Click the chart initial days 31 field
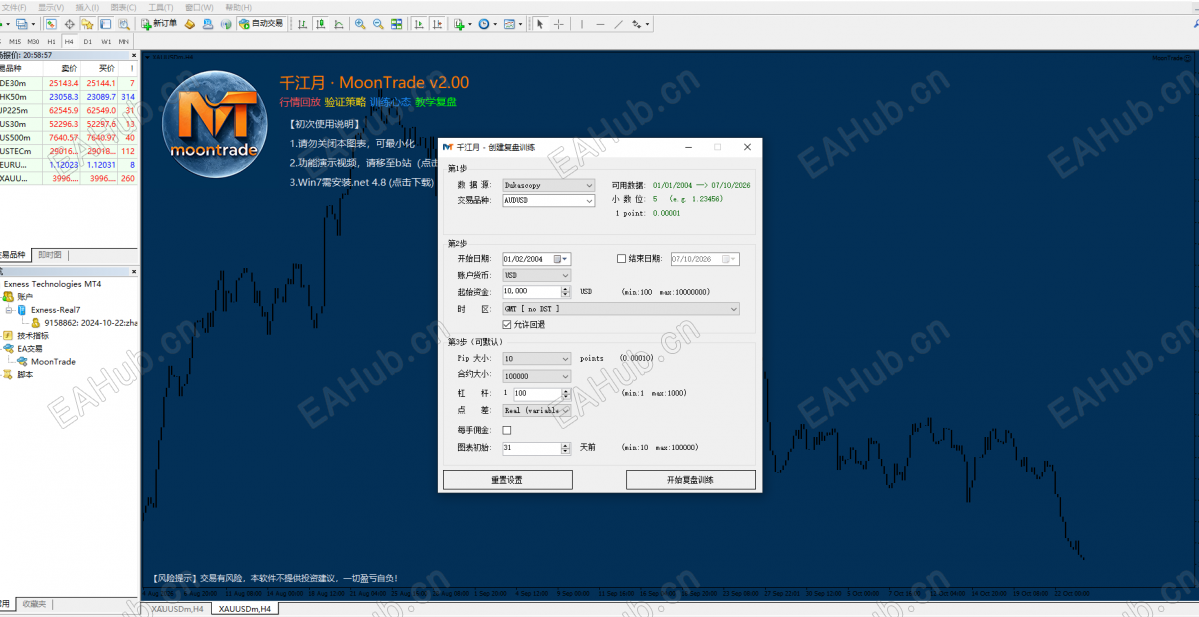 click(x=531, y=448)
